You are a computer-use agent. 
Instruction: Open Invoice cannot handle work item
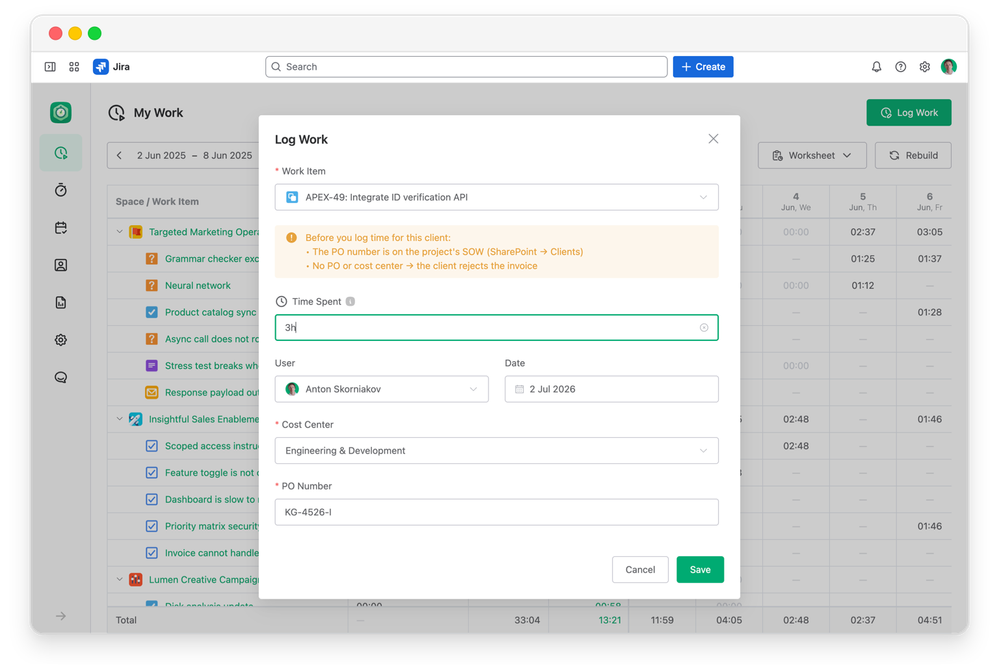coord(212,553)
